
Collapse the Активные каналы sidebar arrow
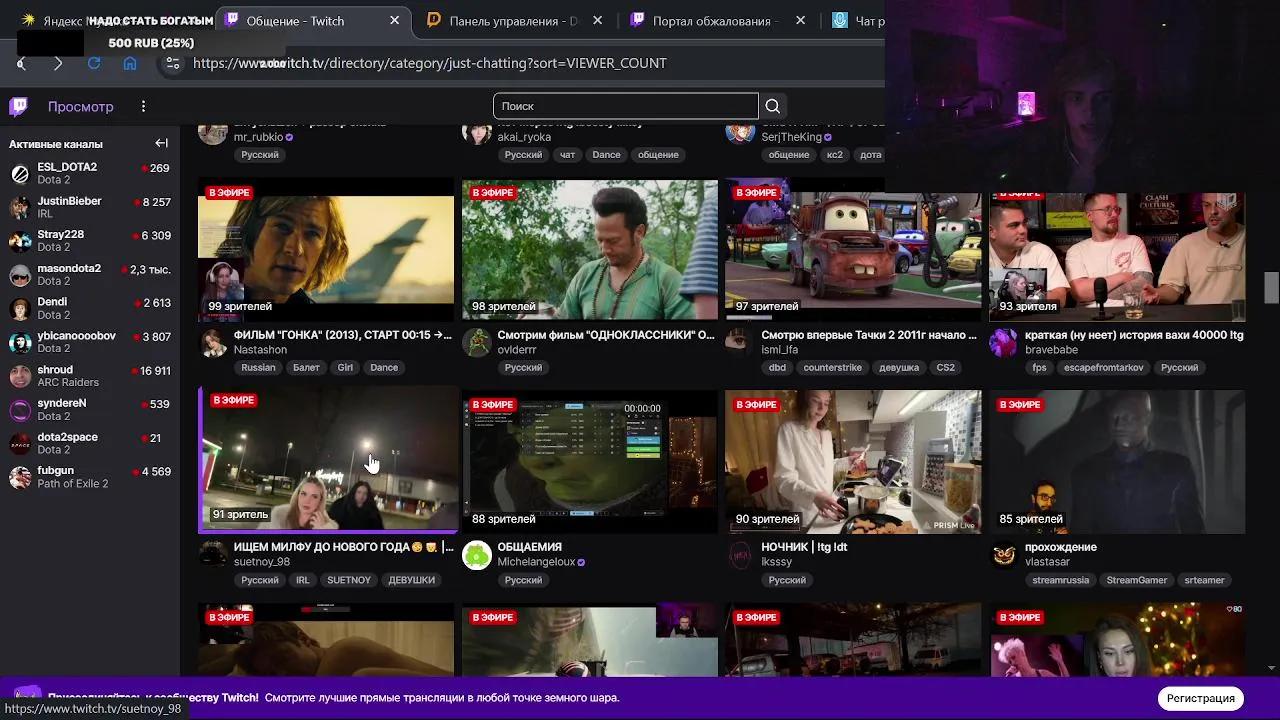tap(161, 143)
